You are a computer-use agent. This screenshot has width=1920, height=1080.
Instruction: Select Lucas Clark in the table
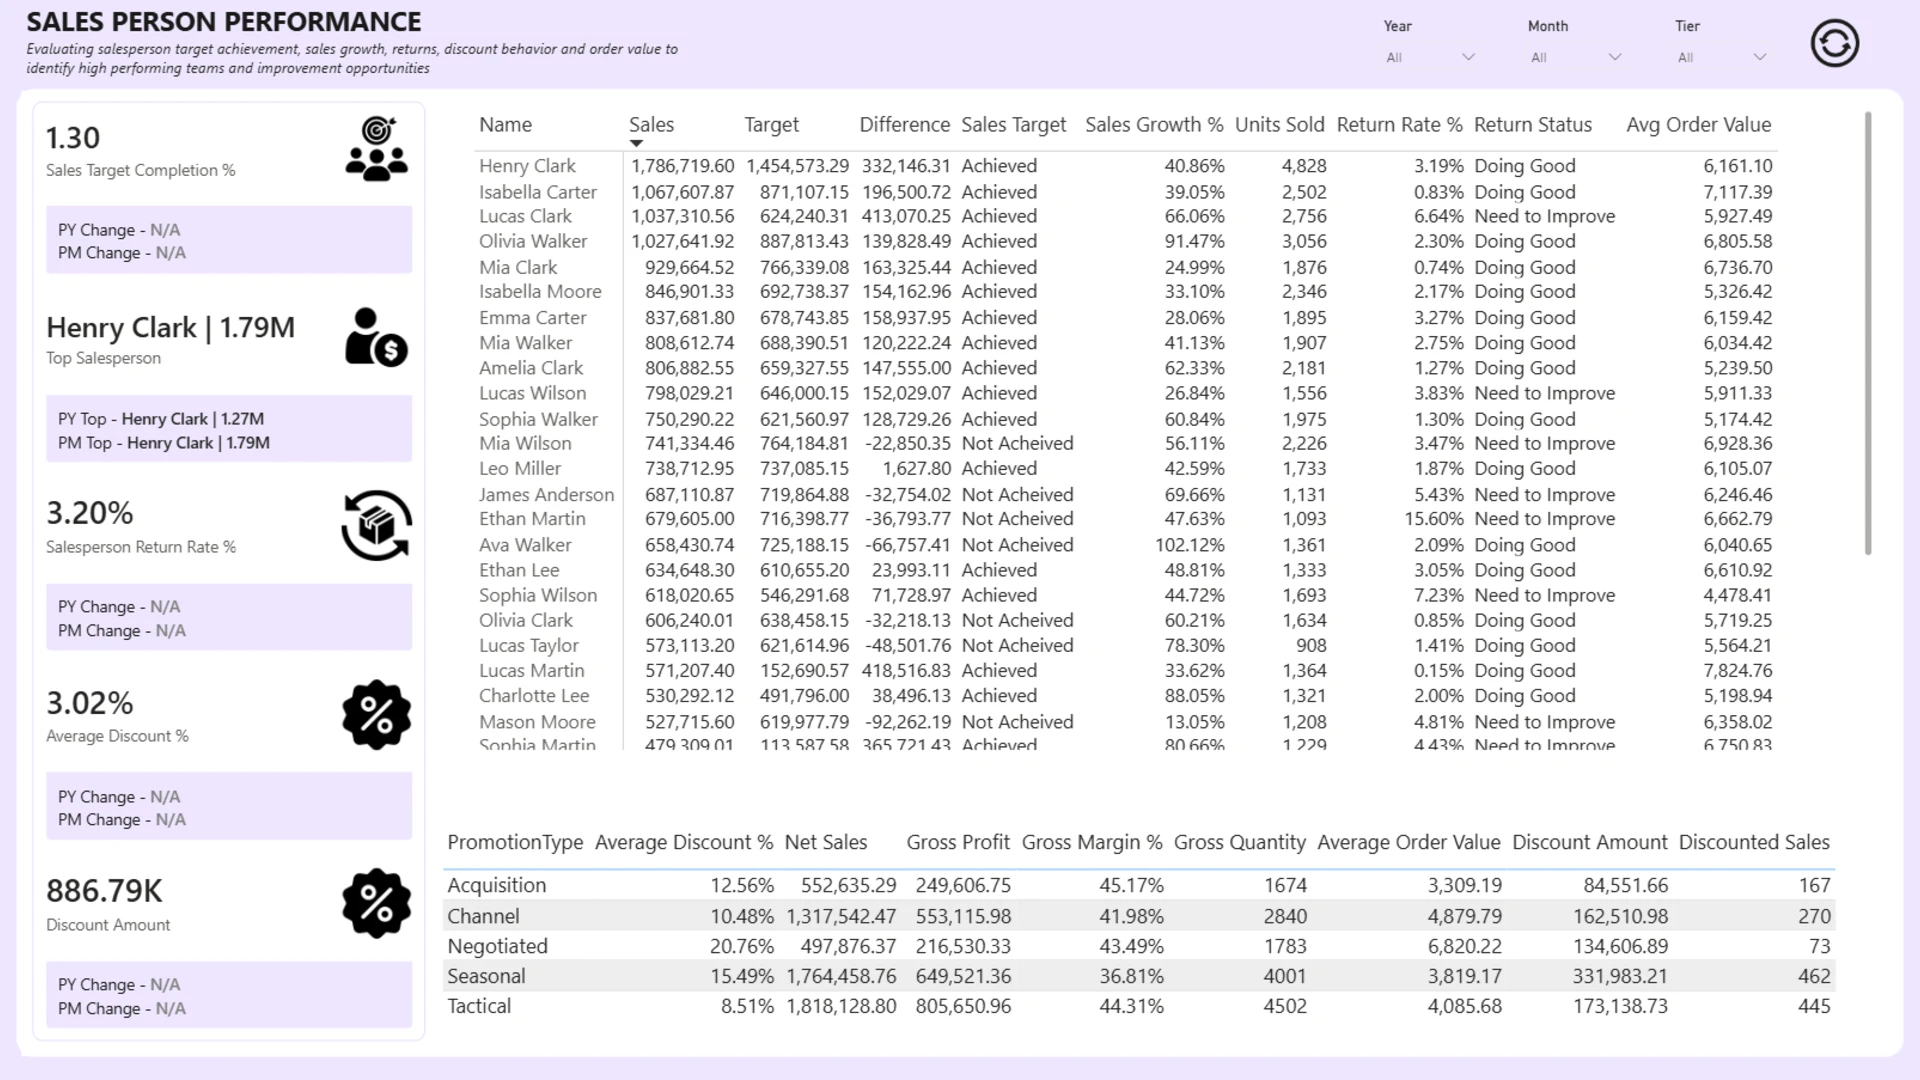click(525, 216)
